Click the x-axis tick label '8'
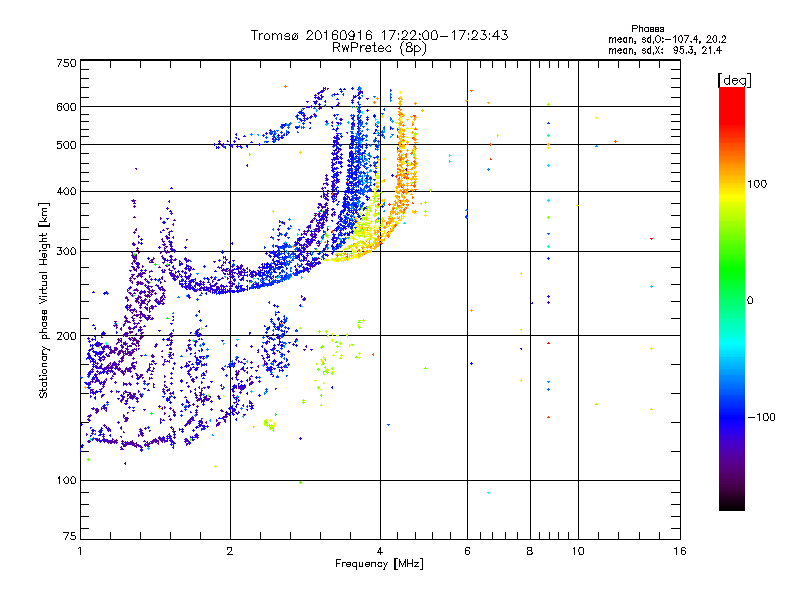This screenshot has width=800, height=600. [530, 551]
